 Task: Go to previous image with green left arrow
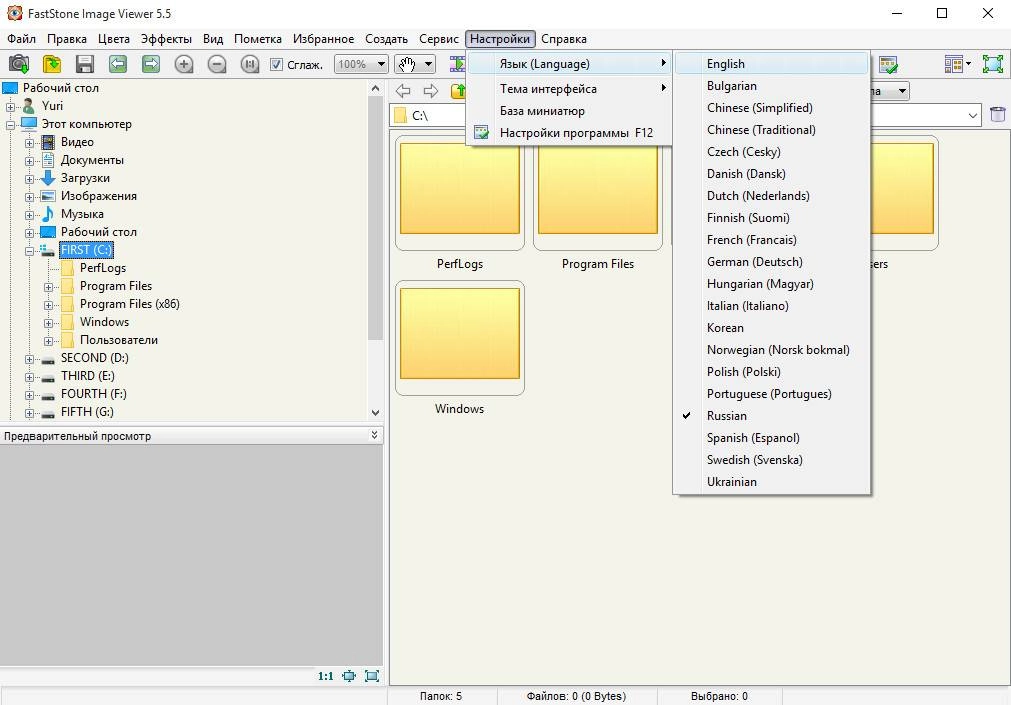tap(117, 64)
